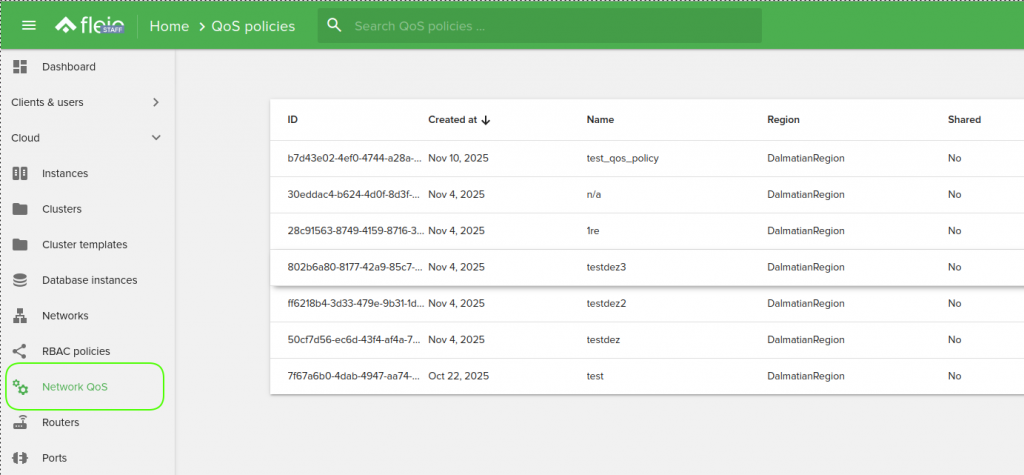
Task: Collapse the Cloud section
Action: pyautogui.click(x=155, y=138)
